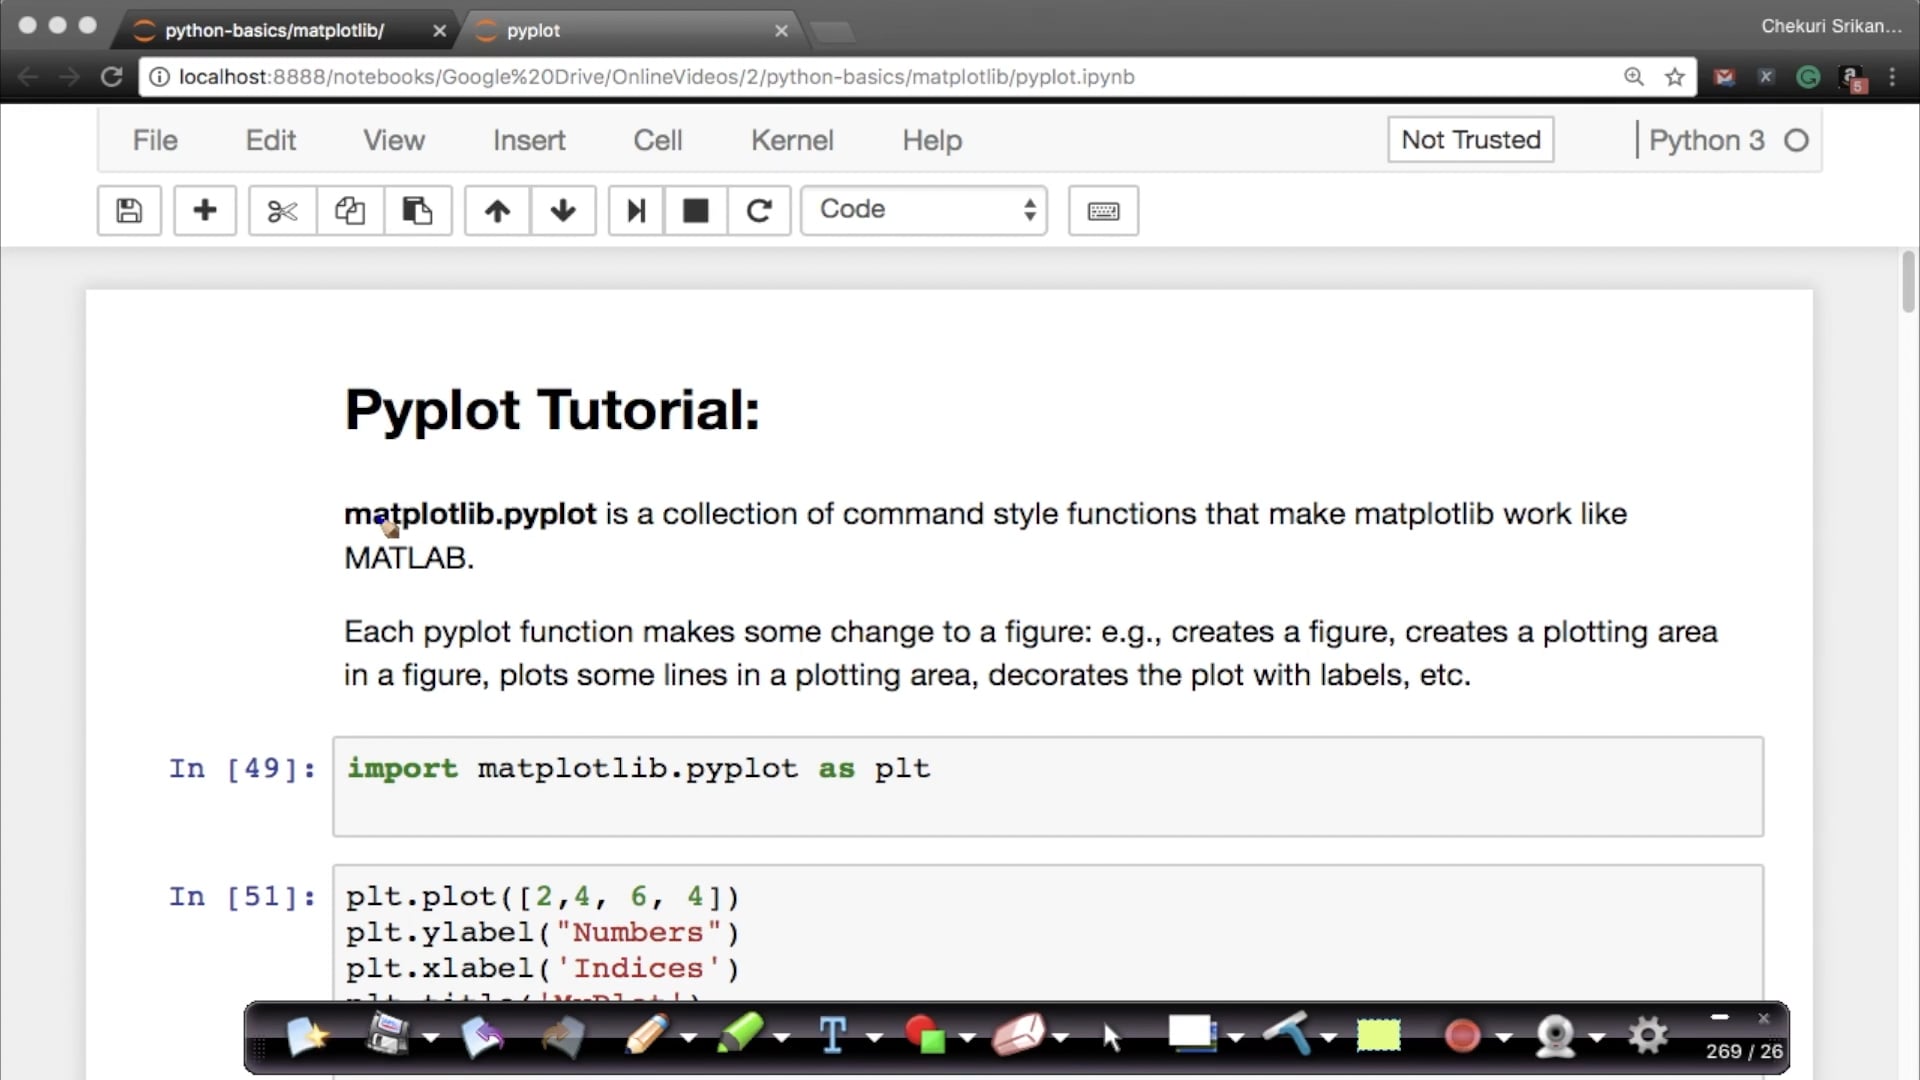Click the yellow-green color swatch in annotation bar

[1378, 1035]
